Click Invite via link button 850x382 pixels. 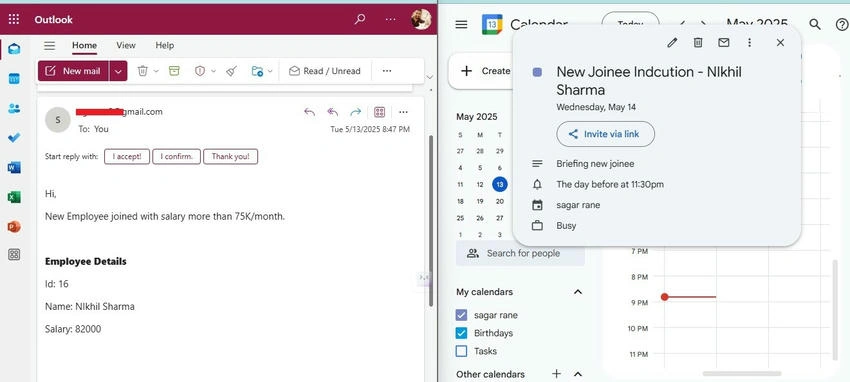606,134
